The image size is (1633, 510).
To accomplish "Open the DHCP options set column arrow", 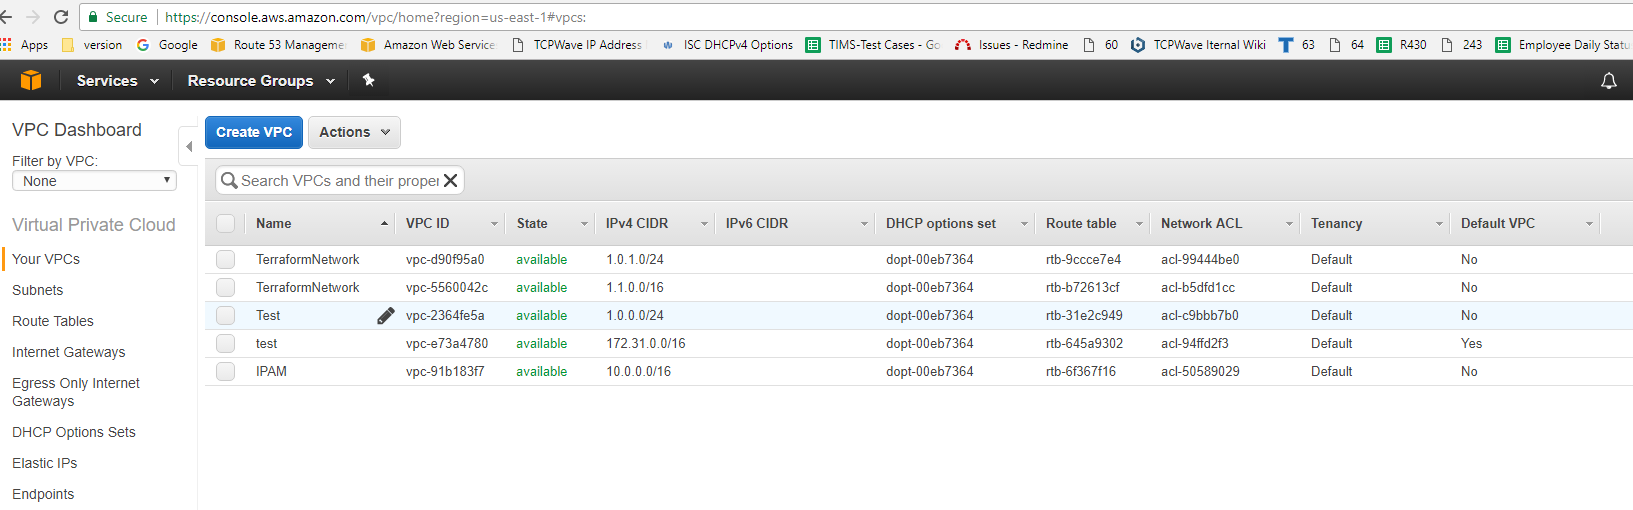I will (1024, 224).
